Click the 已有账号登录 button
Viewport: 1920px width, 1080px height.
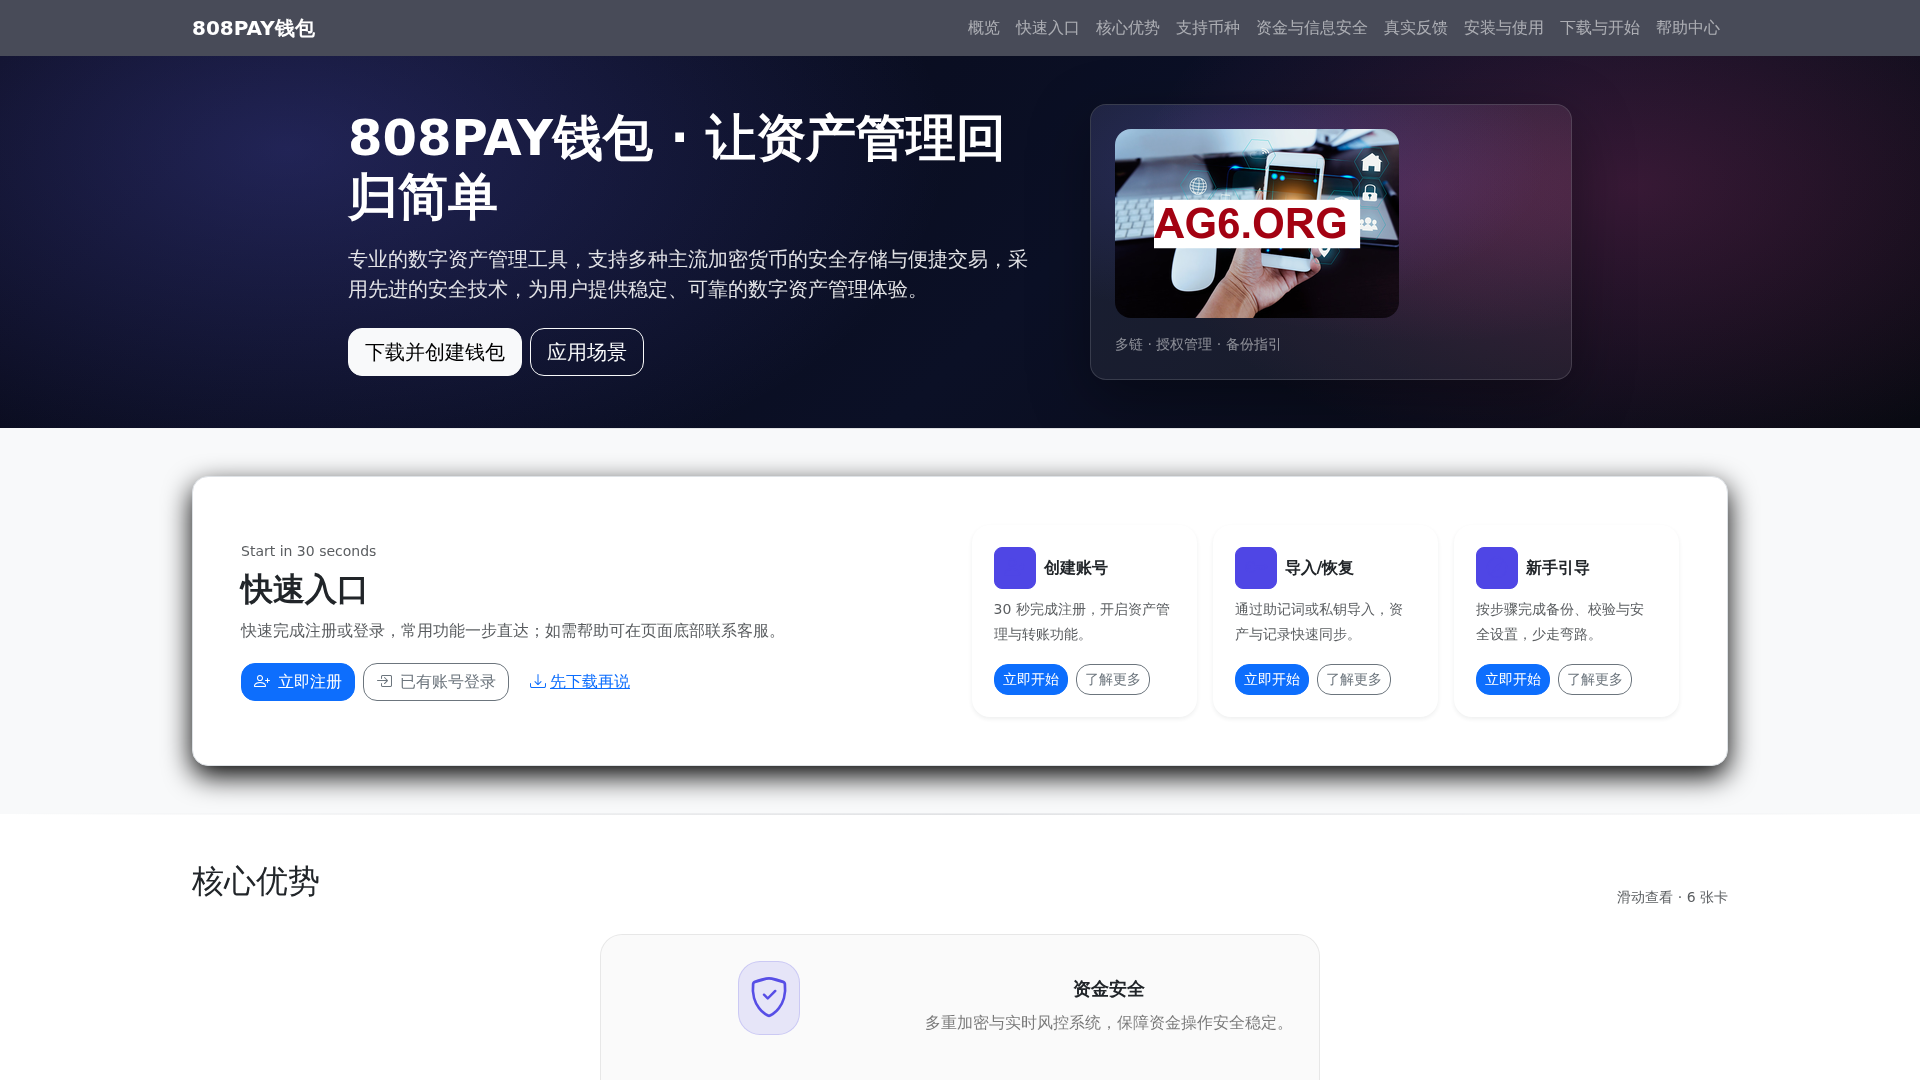[x=436, y=682]
